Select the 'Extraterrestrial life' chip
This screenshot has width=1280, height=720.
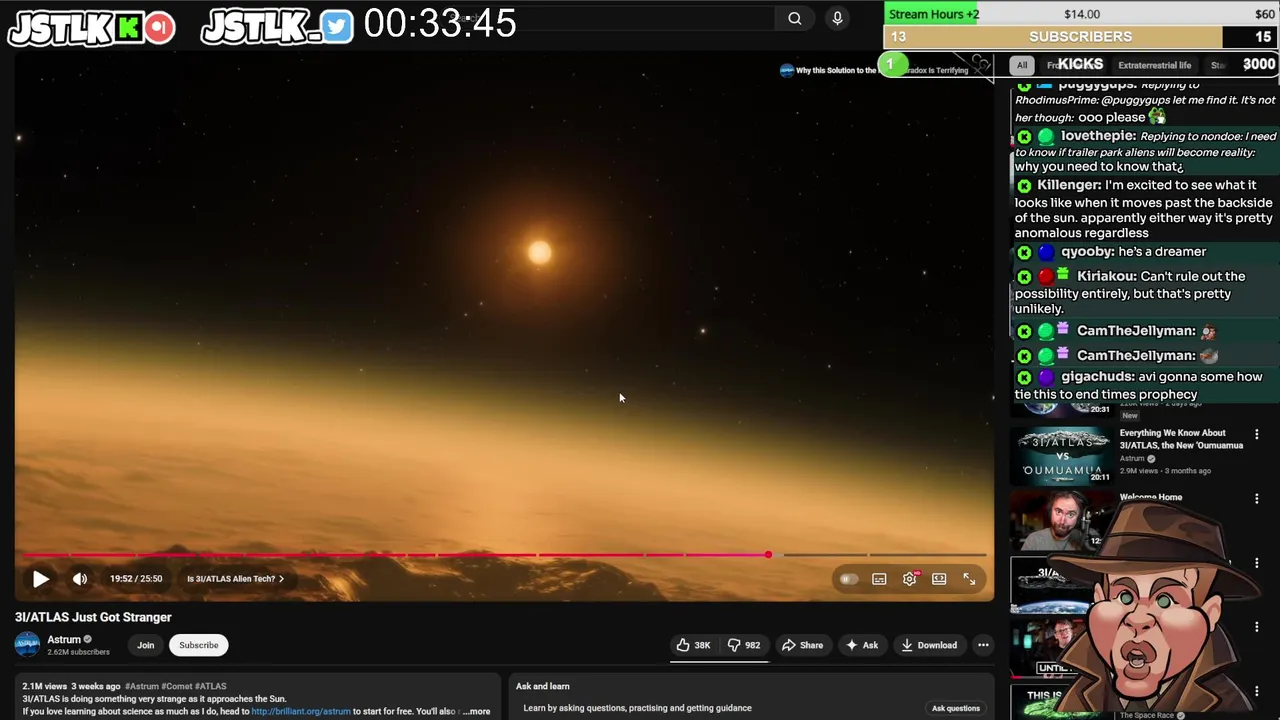pos(1154,65)
